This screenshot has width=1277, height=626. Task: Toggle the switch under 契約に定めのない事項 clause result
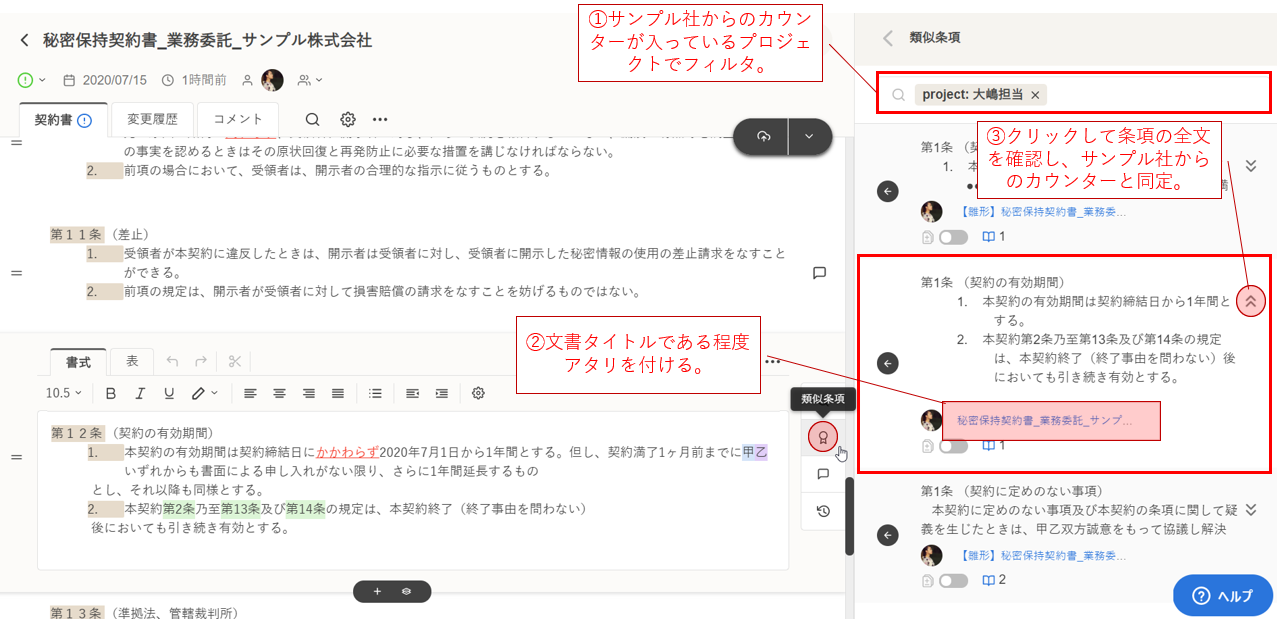coord(953,580)
